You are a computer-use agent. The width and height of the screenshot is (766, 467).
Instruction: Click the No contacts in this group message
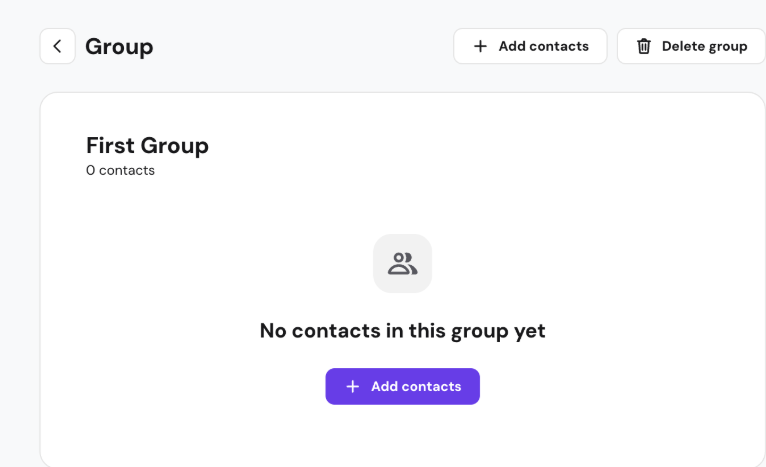tap(402, 330)
